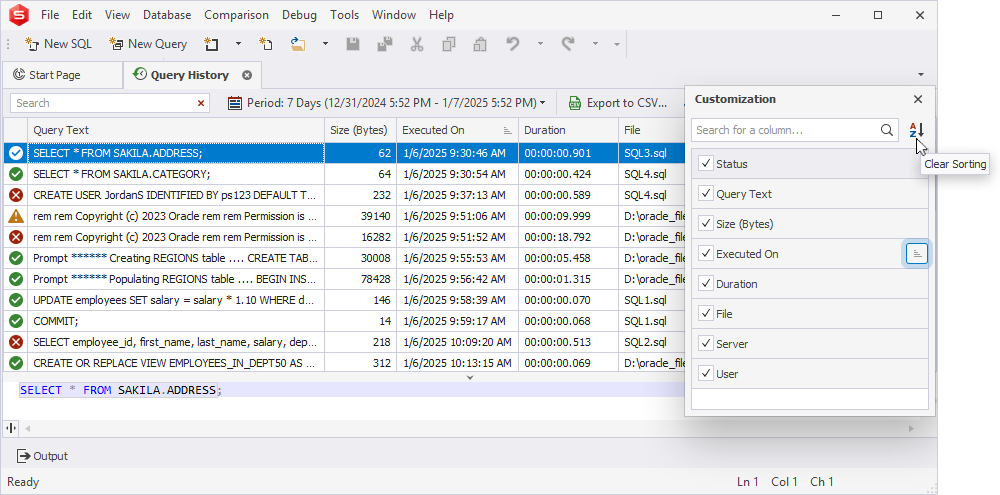Collapse the results grid with chevron
This screenshot has width=1000, height=495.
[x=470, y=378]
